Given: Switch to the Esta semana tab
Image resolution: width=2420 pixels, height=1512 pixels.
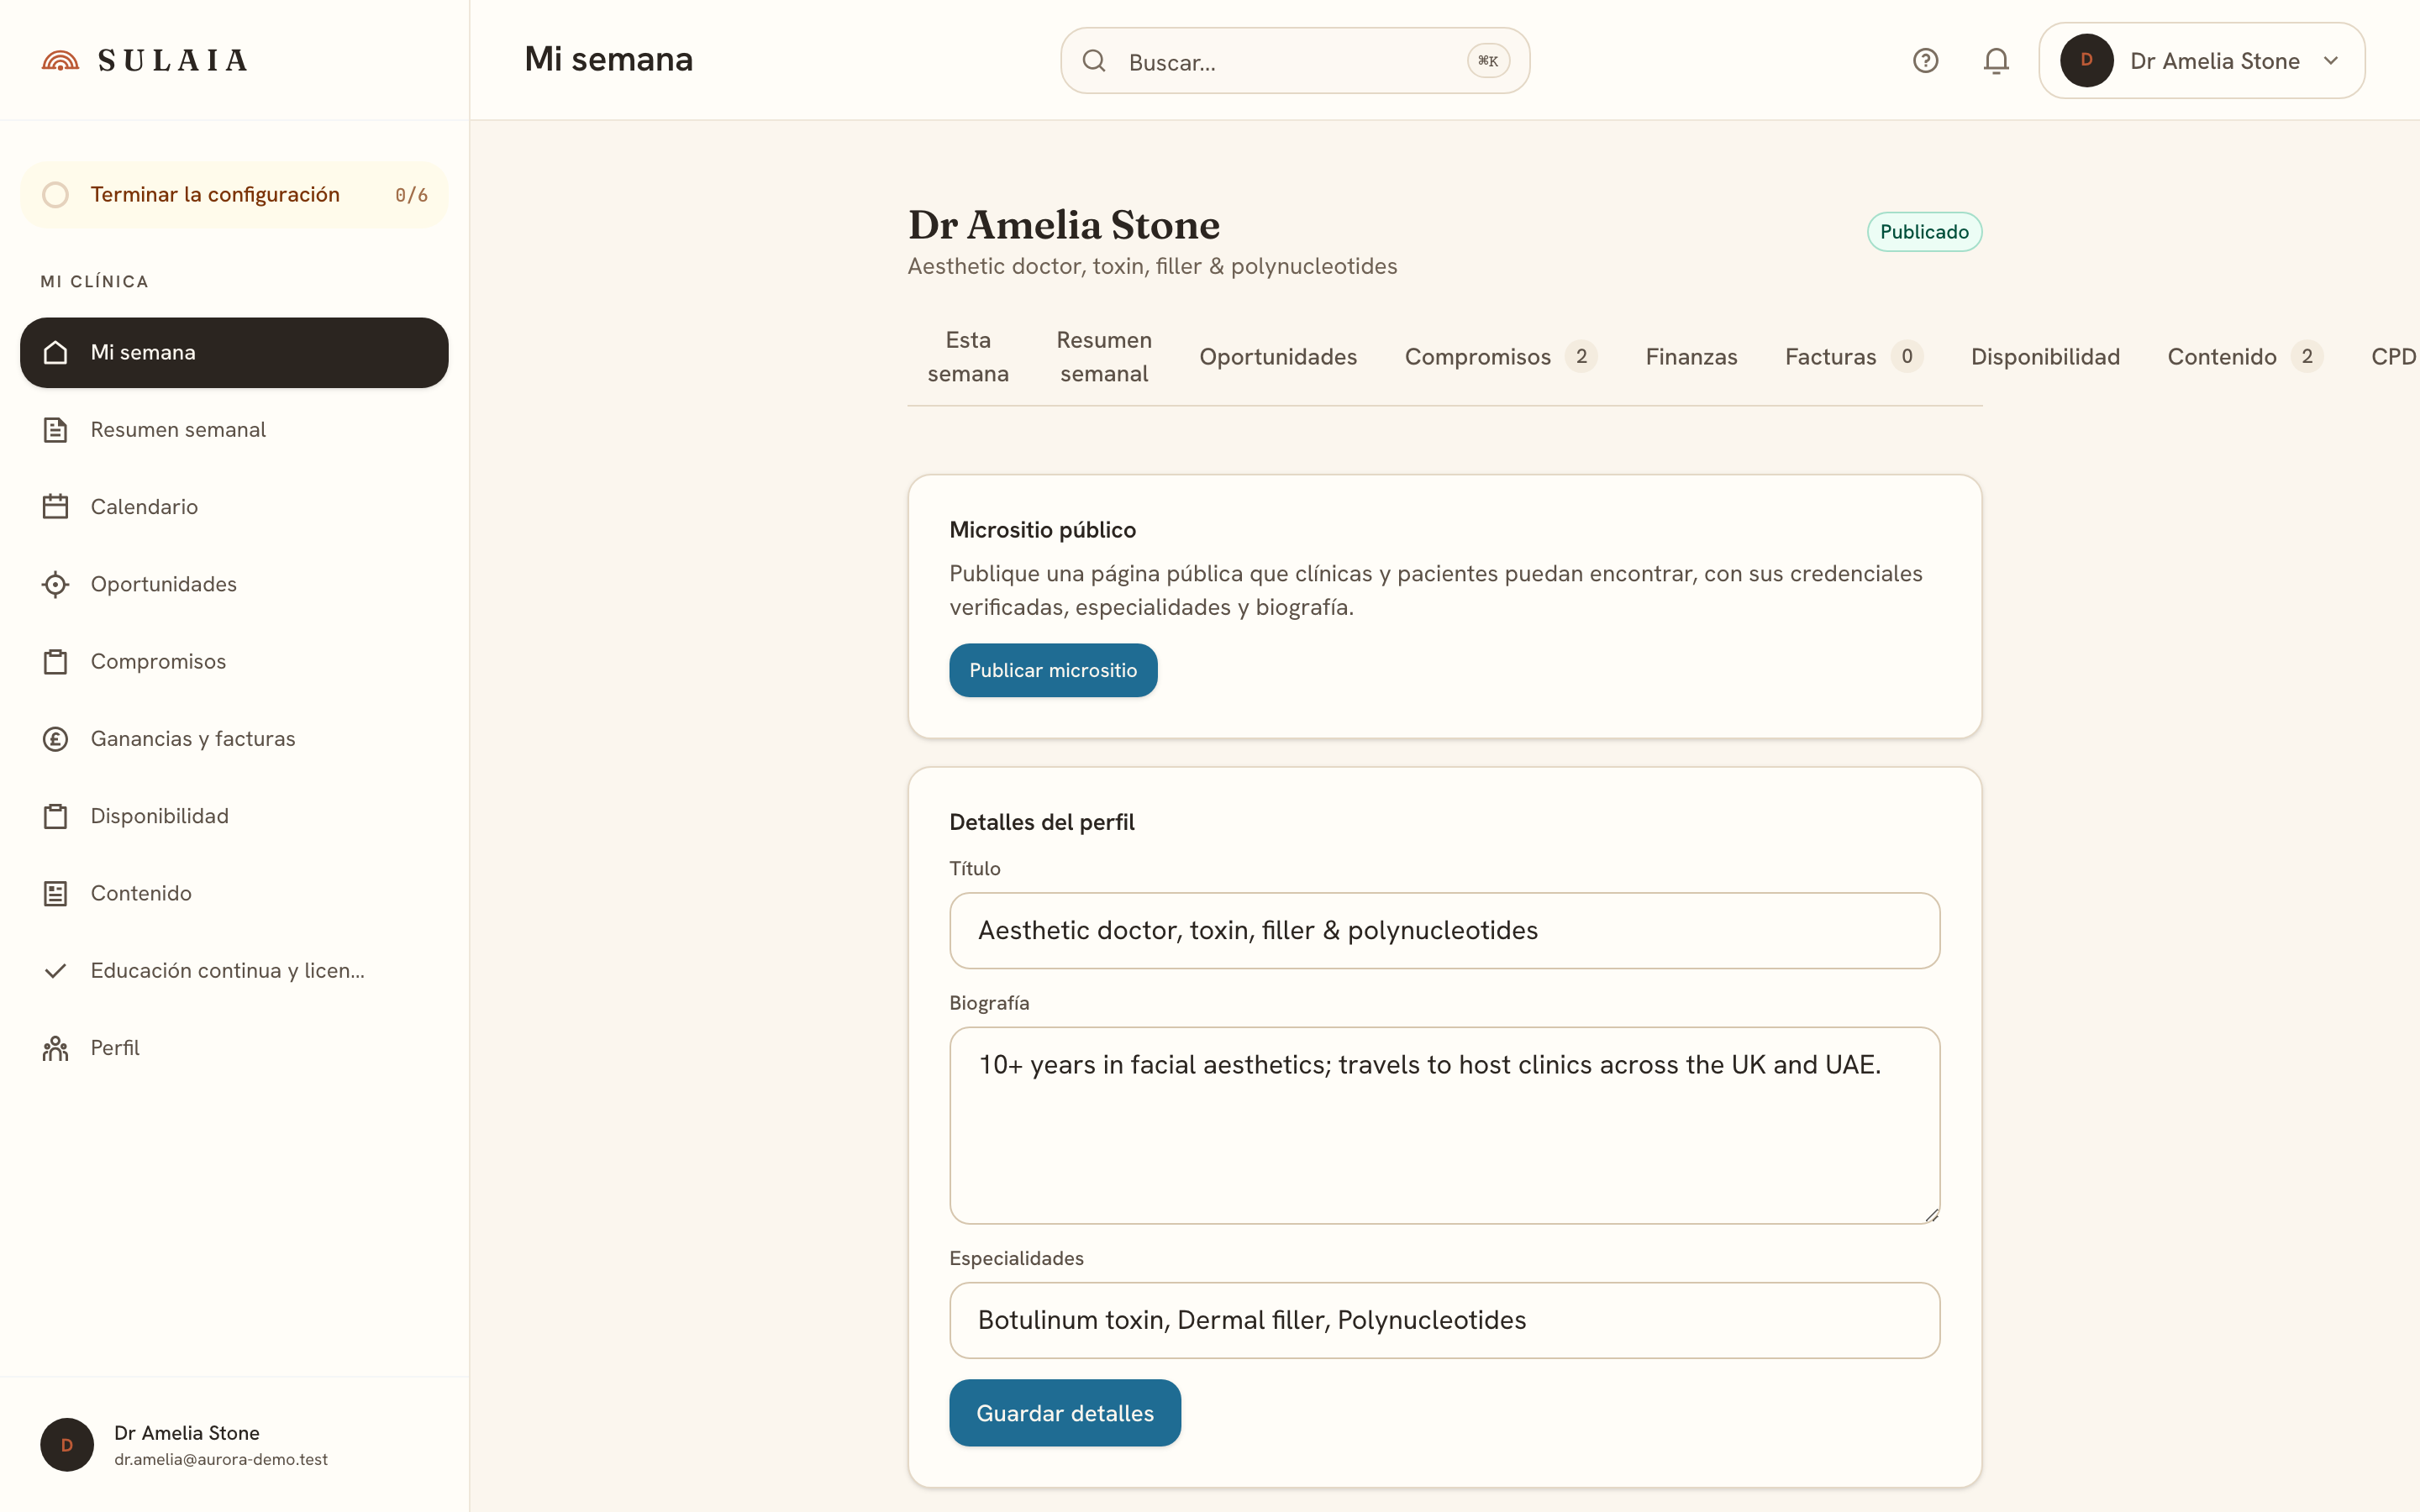Looking at the screenshot, I should click(x=968, y=357).
